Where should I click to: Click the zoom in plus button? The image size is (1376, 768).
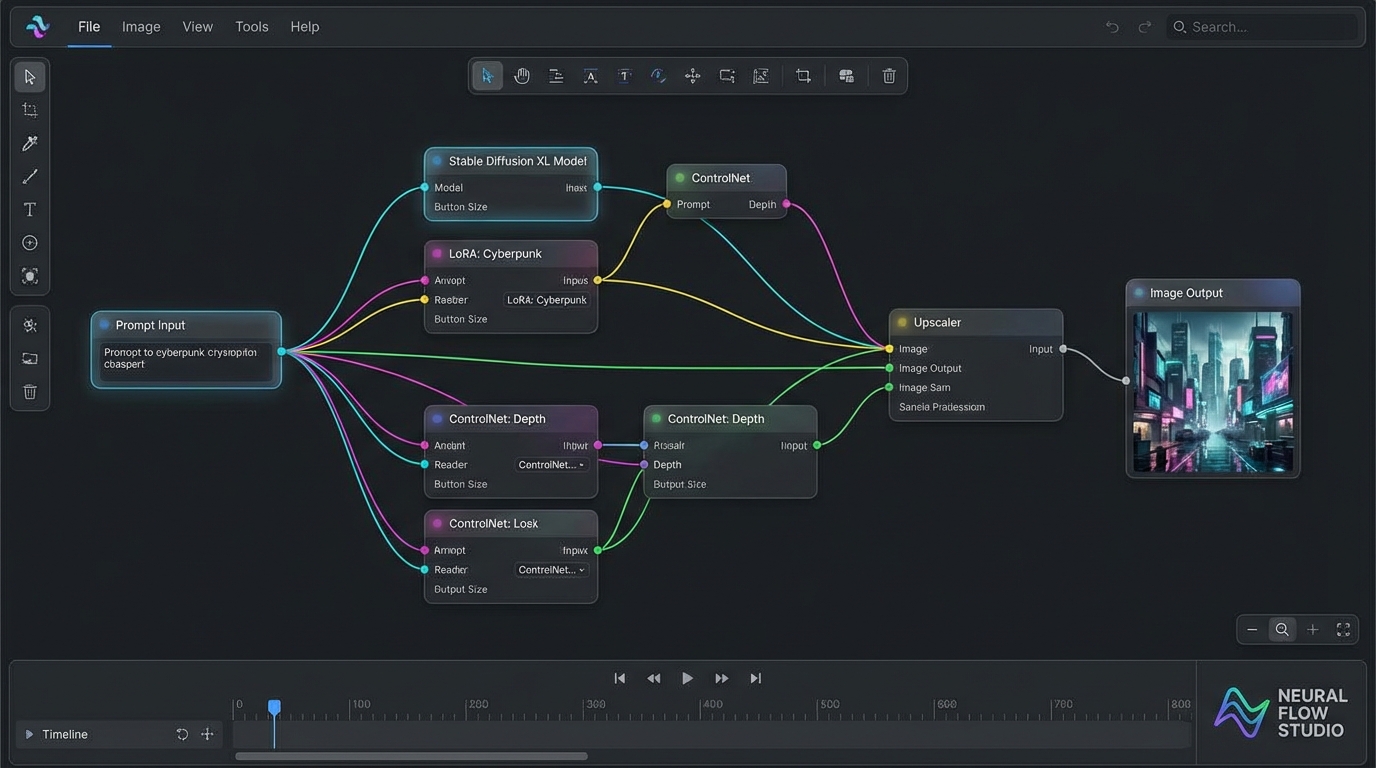coord(1312,629)
